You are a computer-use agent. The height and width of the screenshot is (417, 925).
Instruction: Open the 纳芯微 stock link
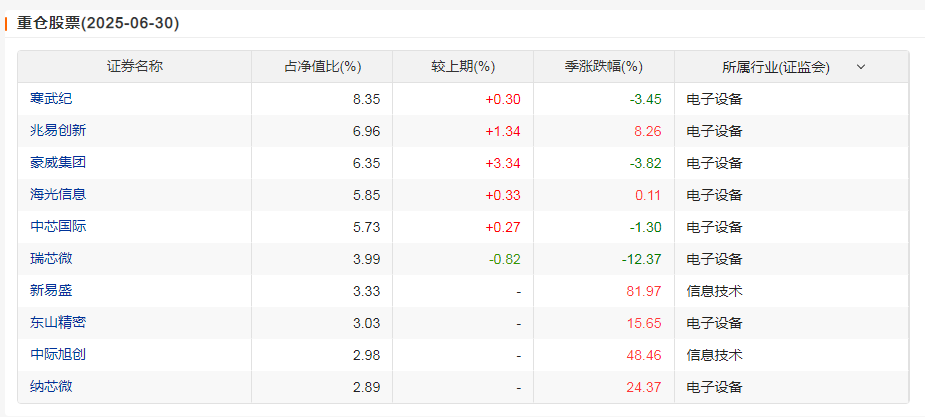[51, 387]
